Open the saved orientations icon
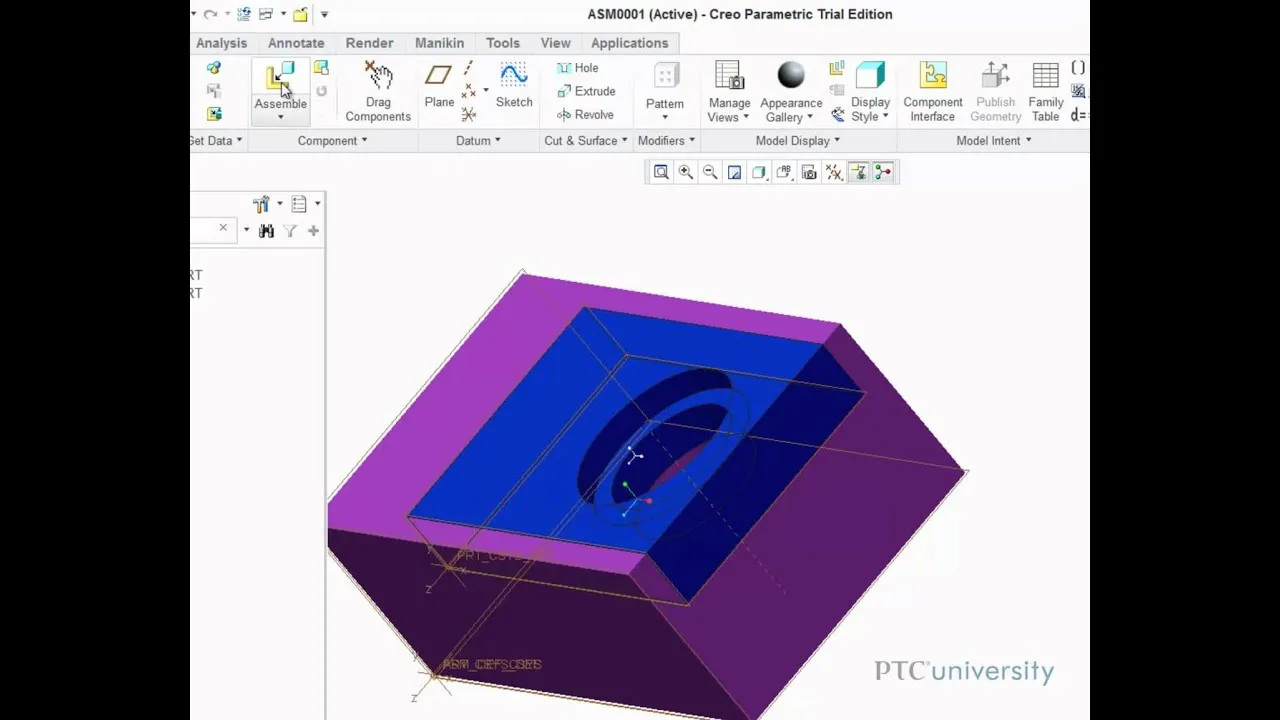 pos(784,172)
